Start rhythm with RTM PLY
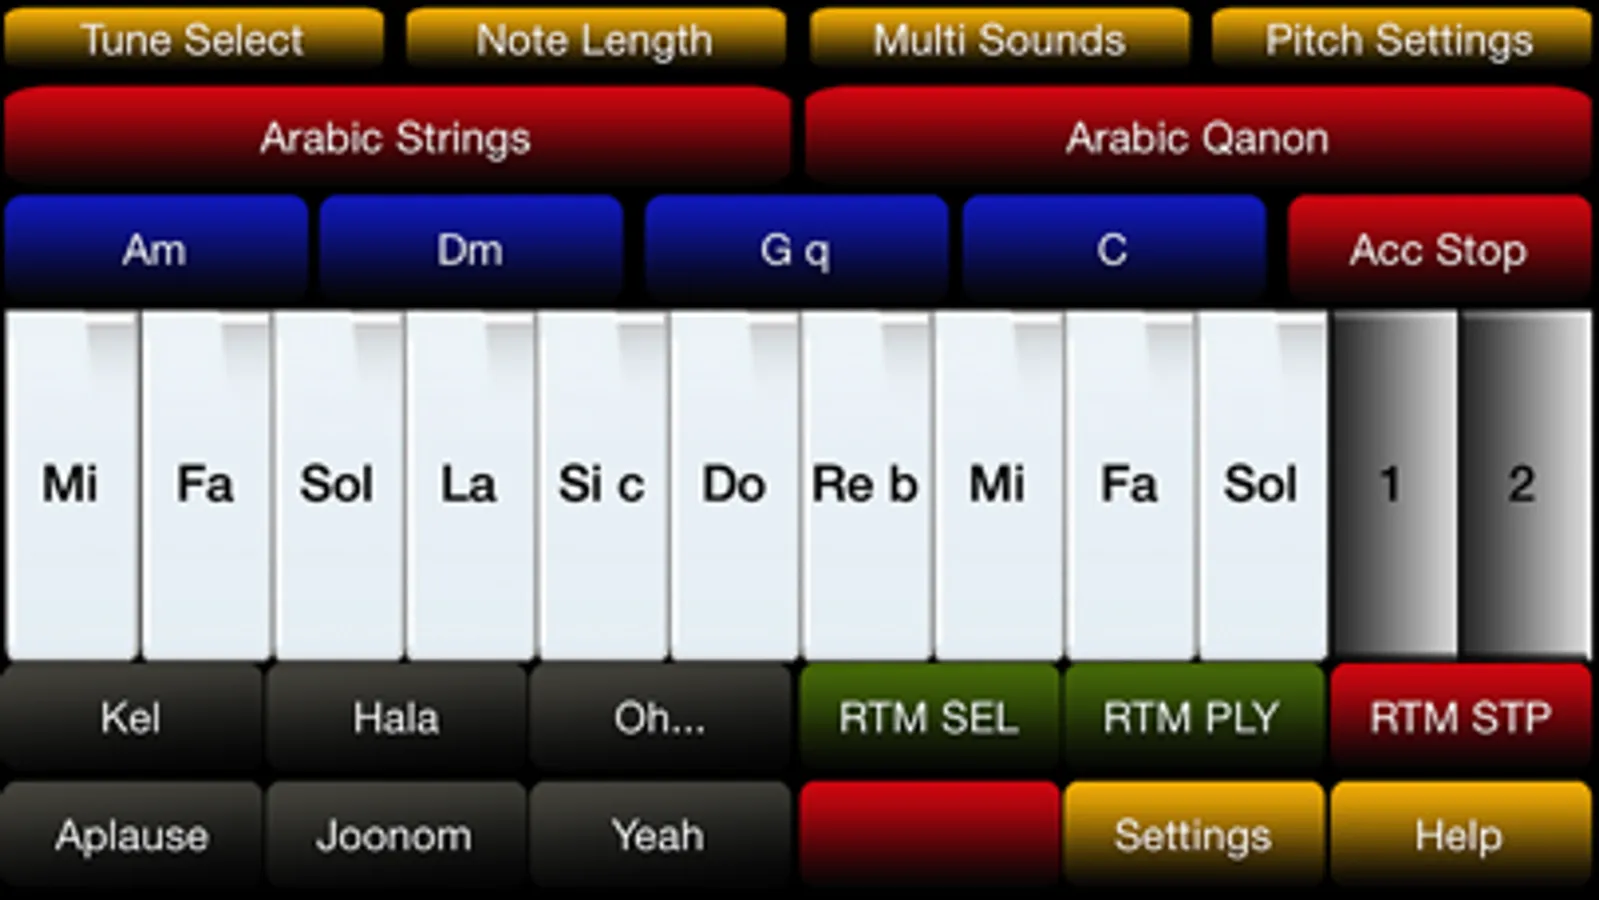Viewport: 1599px width, 900px height. (1192, 717)
